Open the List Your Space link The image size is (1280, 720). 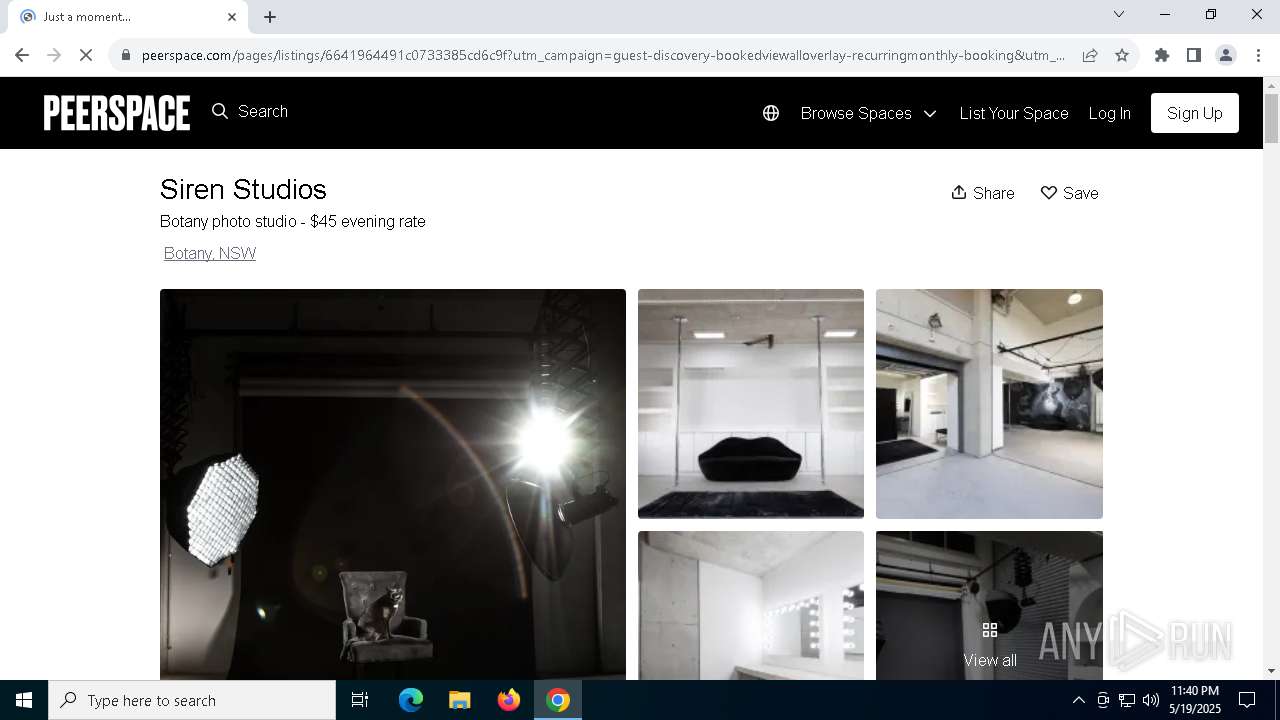(1014, 113)
